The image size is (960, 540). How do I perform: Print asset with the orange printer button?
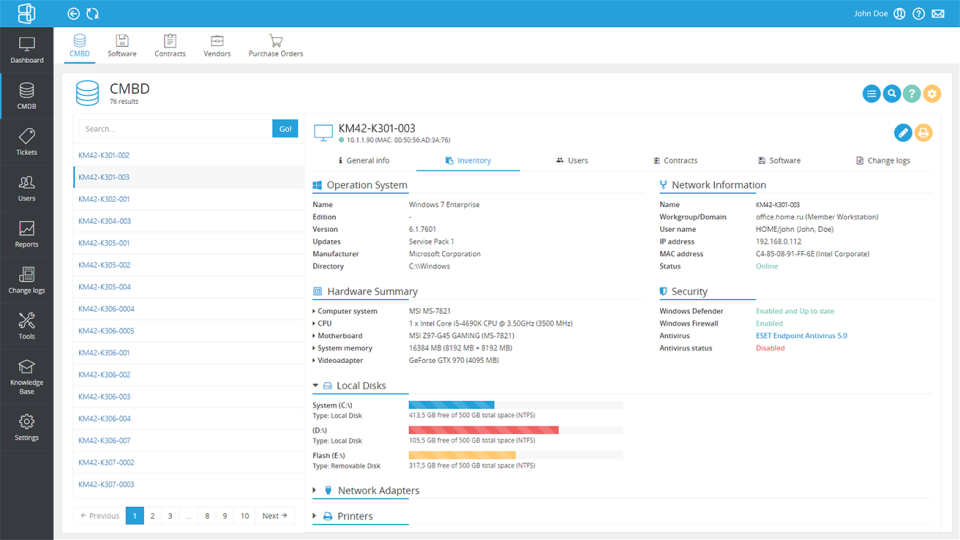coord(923,132)
